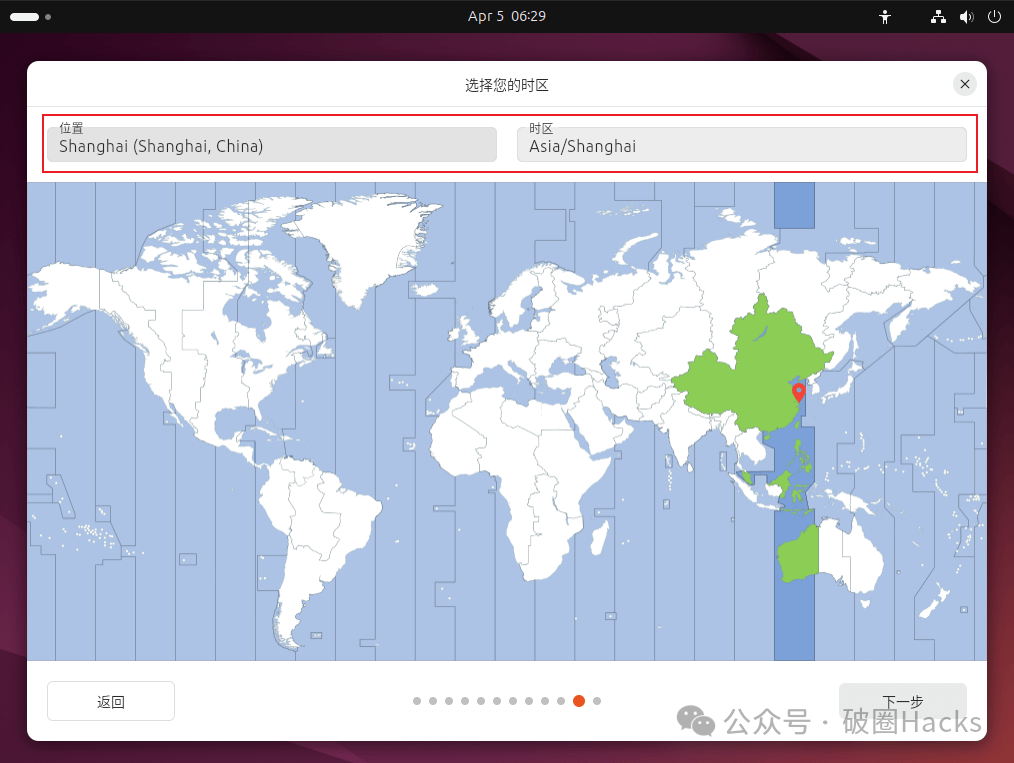Click the 返回 back button

[111, 701]
